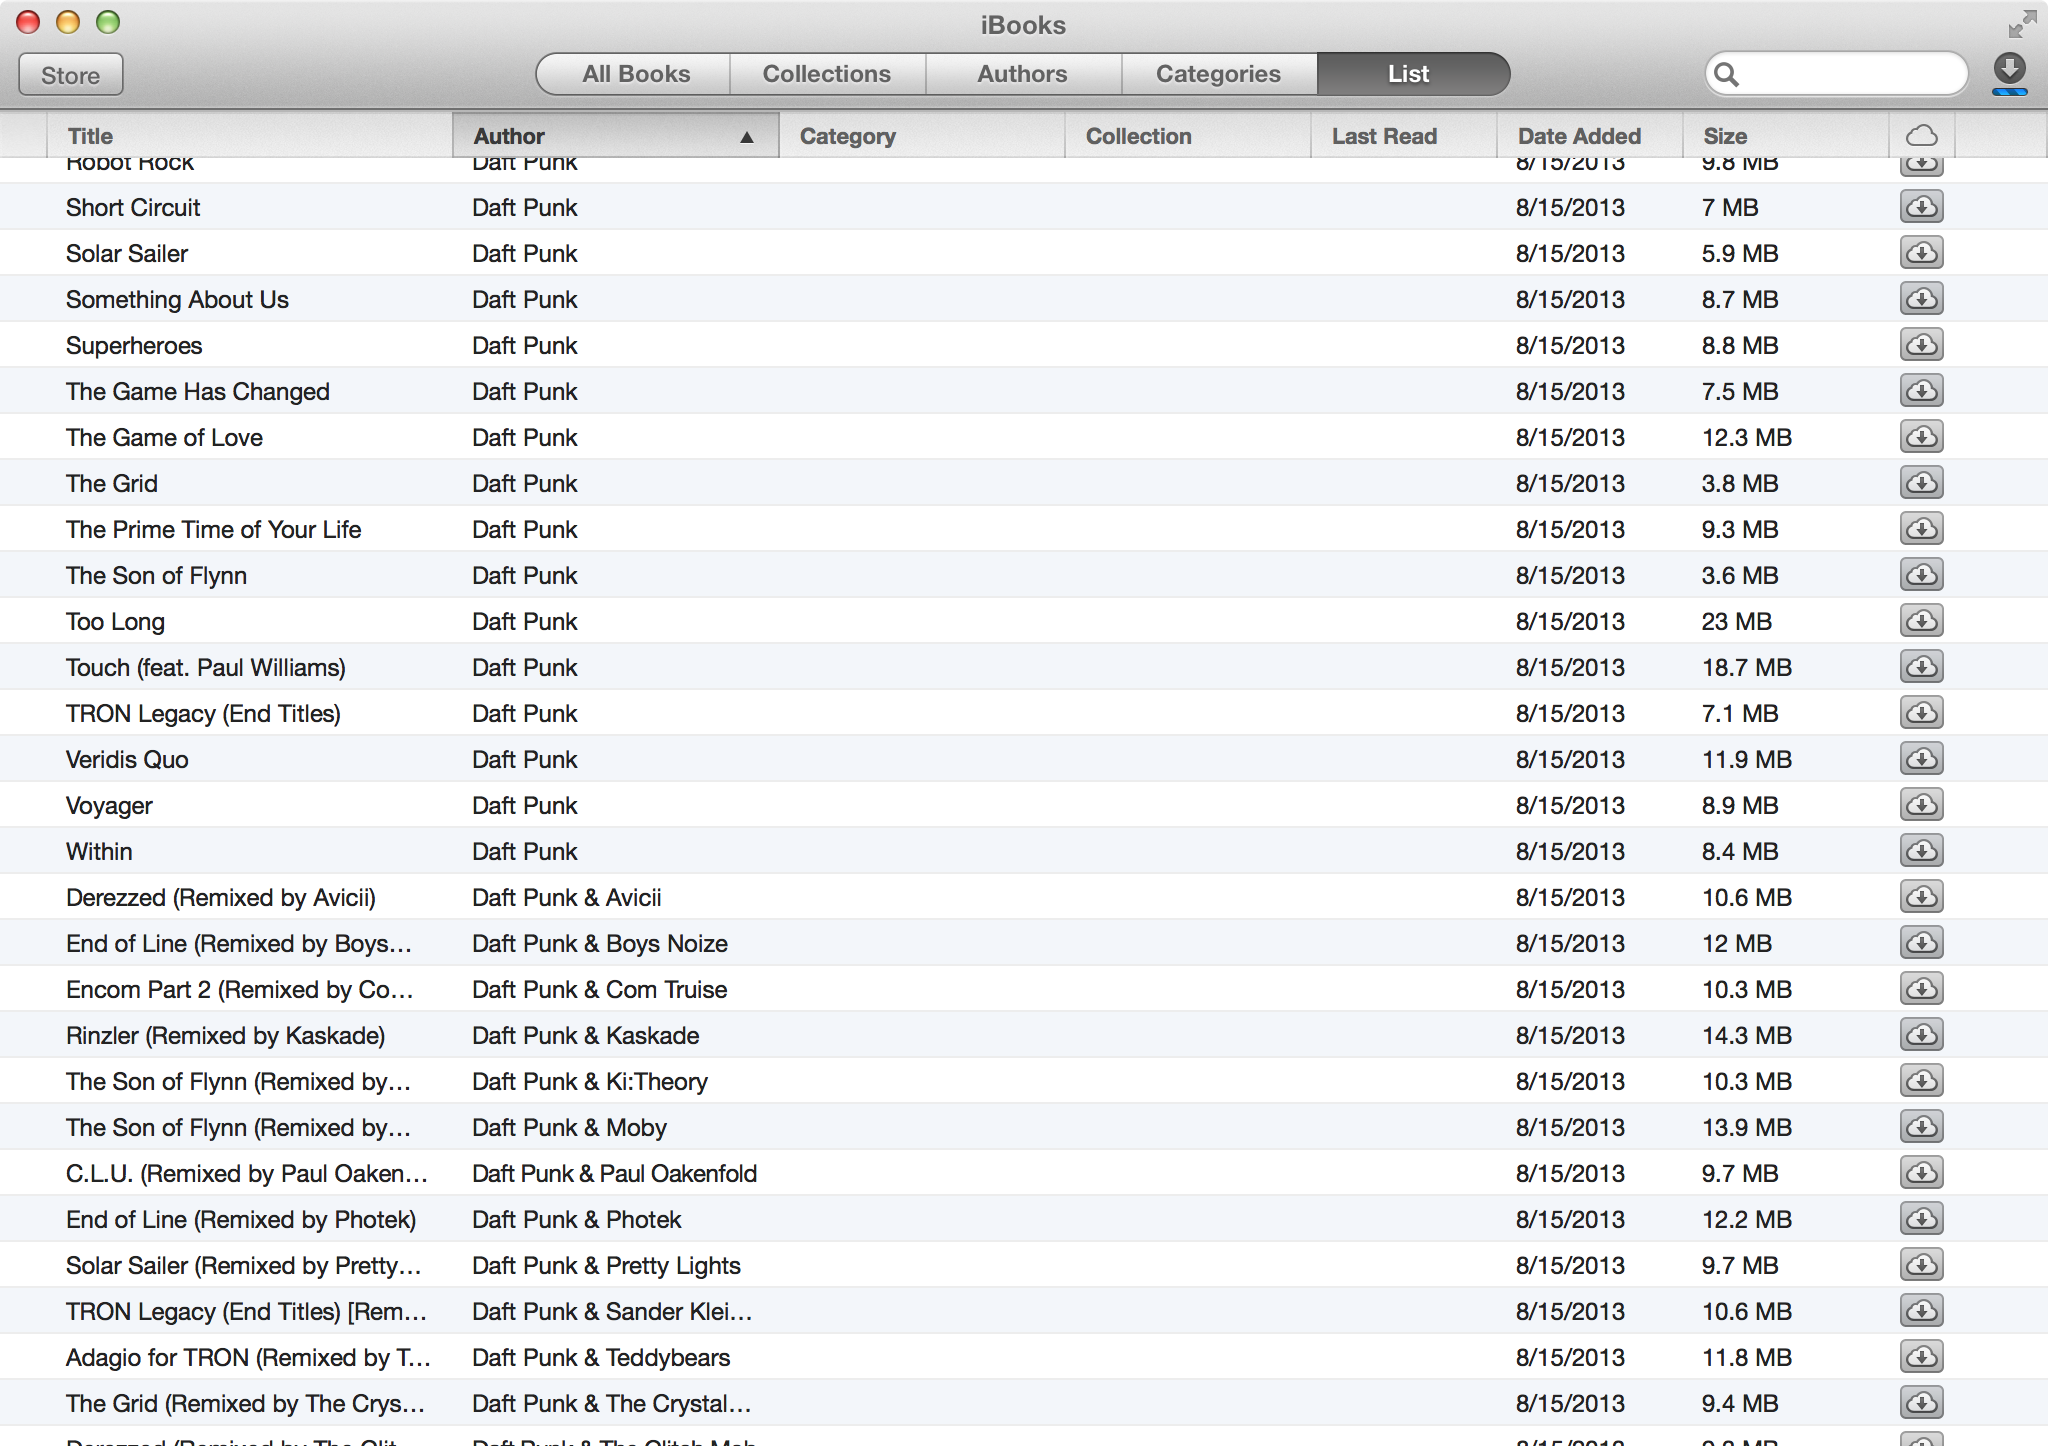Image resolution: width=2048 pixels, height=1446 pixels.
Task: Download The Game of Love from iCloud
Action: point(1921,437)
